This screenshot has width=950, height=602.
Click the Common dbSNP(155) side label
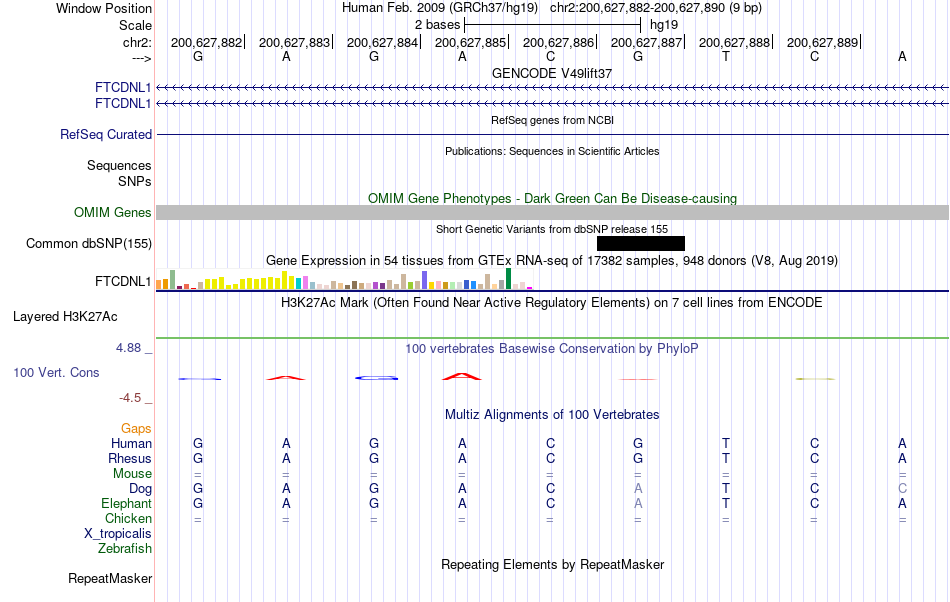tap(88, 243)
